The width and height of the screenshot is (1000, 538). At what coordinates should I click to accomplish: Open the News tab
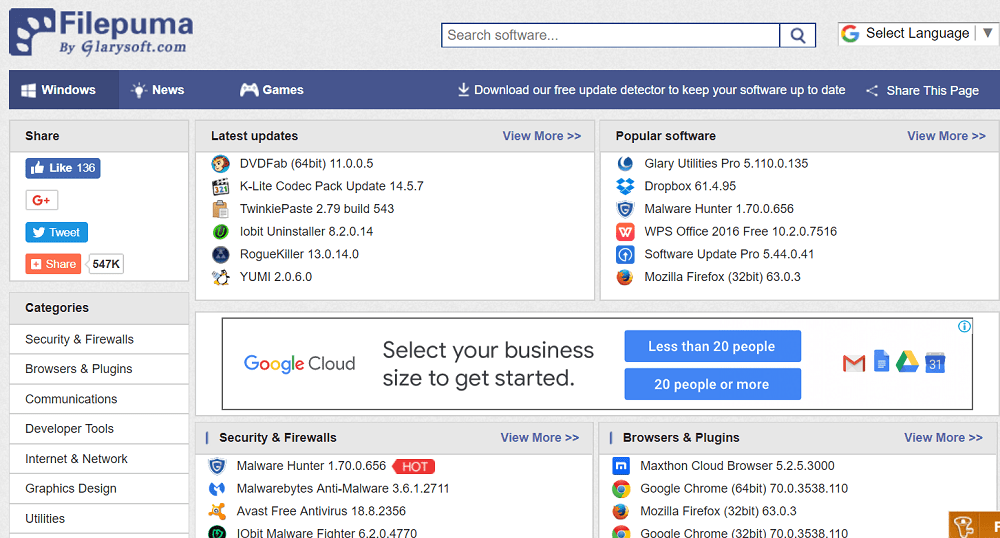click(158, 90)
